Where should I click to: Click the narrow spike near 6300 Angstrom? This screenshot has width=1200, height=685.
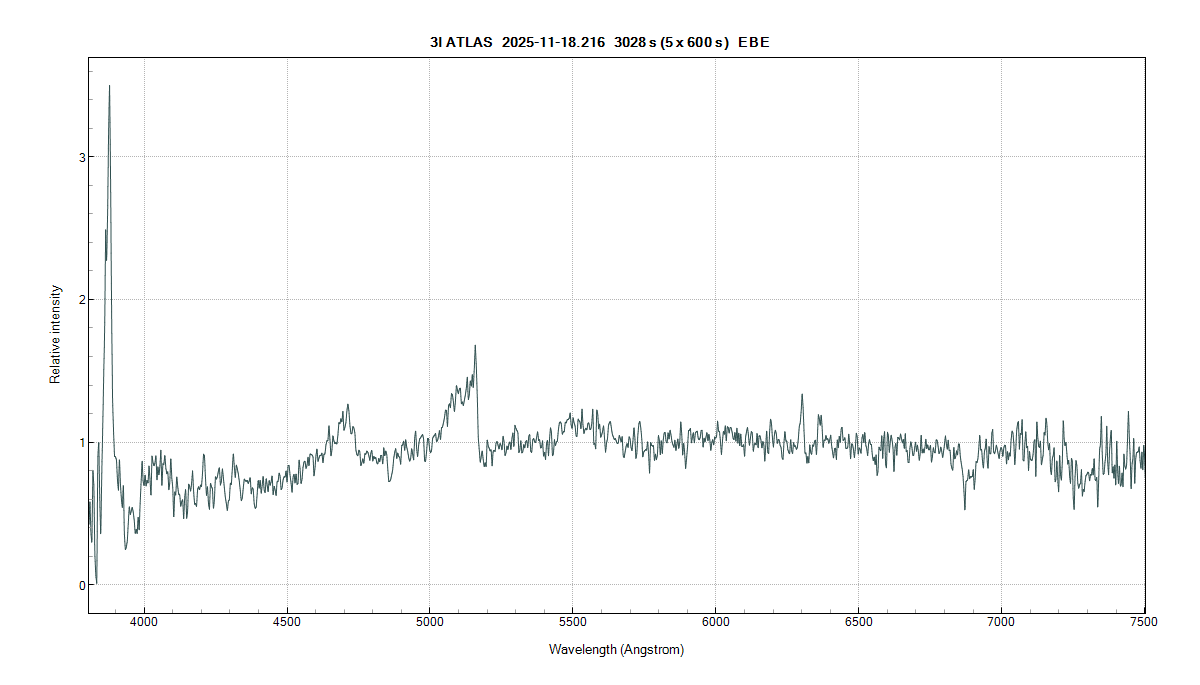pyautogui.click(x=802, y=395)
